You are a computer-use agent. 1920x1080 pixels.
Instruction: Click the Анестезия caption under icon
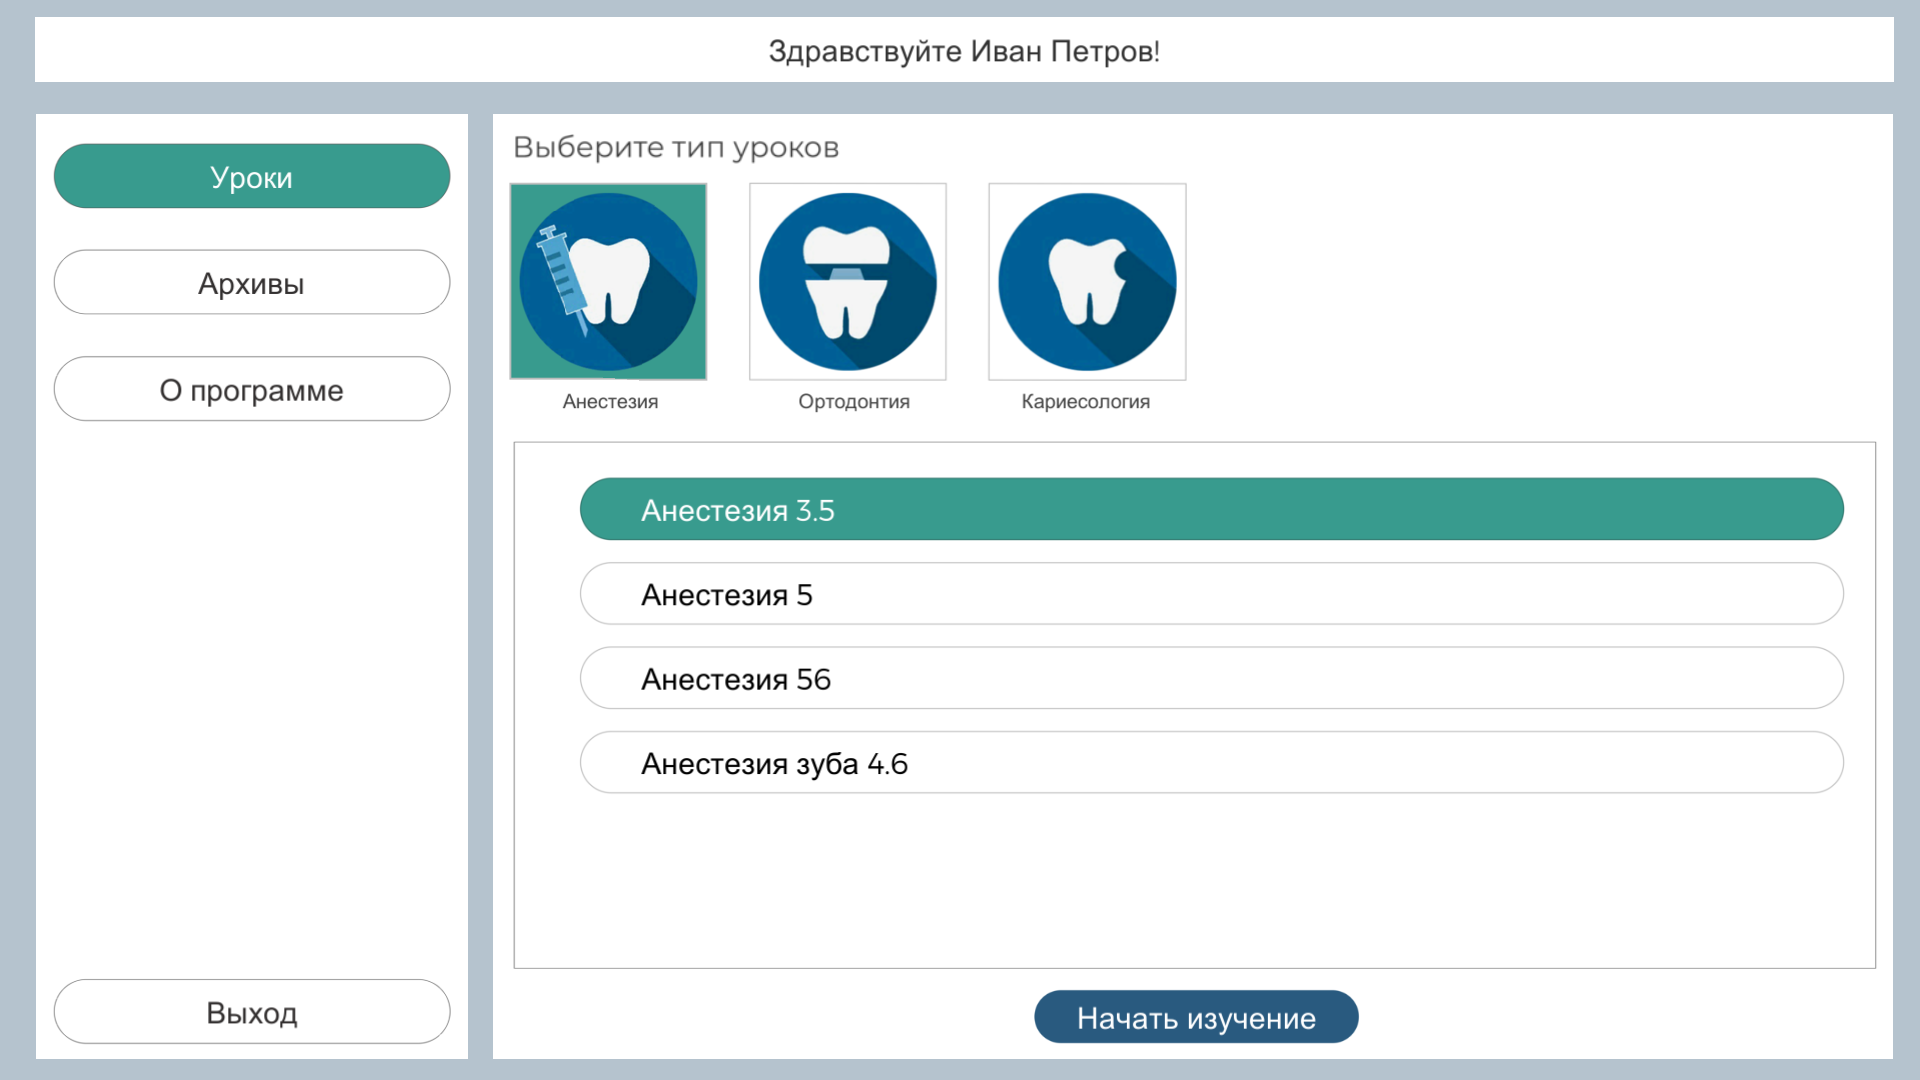pyautogui.click(x=610, y=401)
